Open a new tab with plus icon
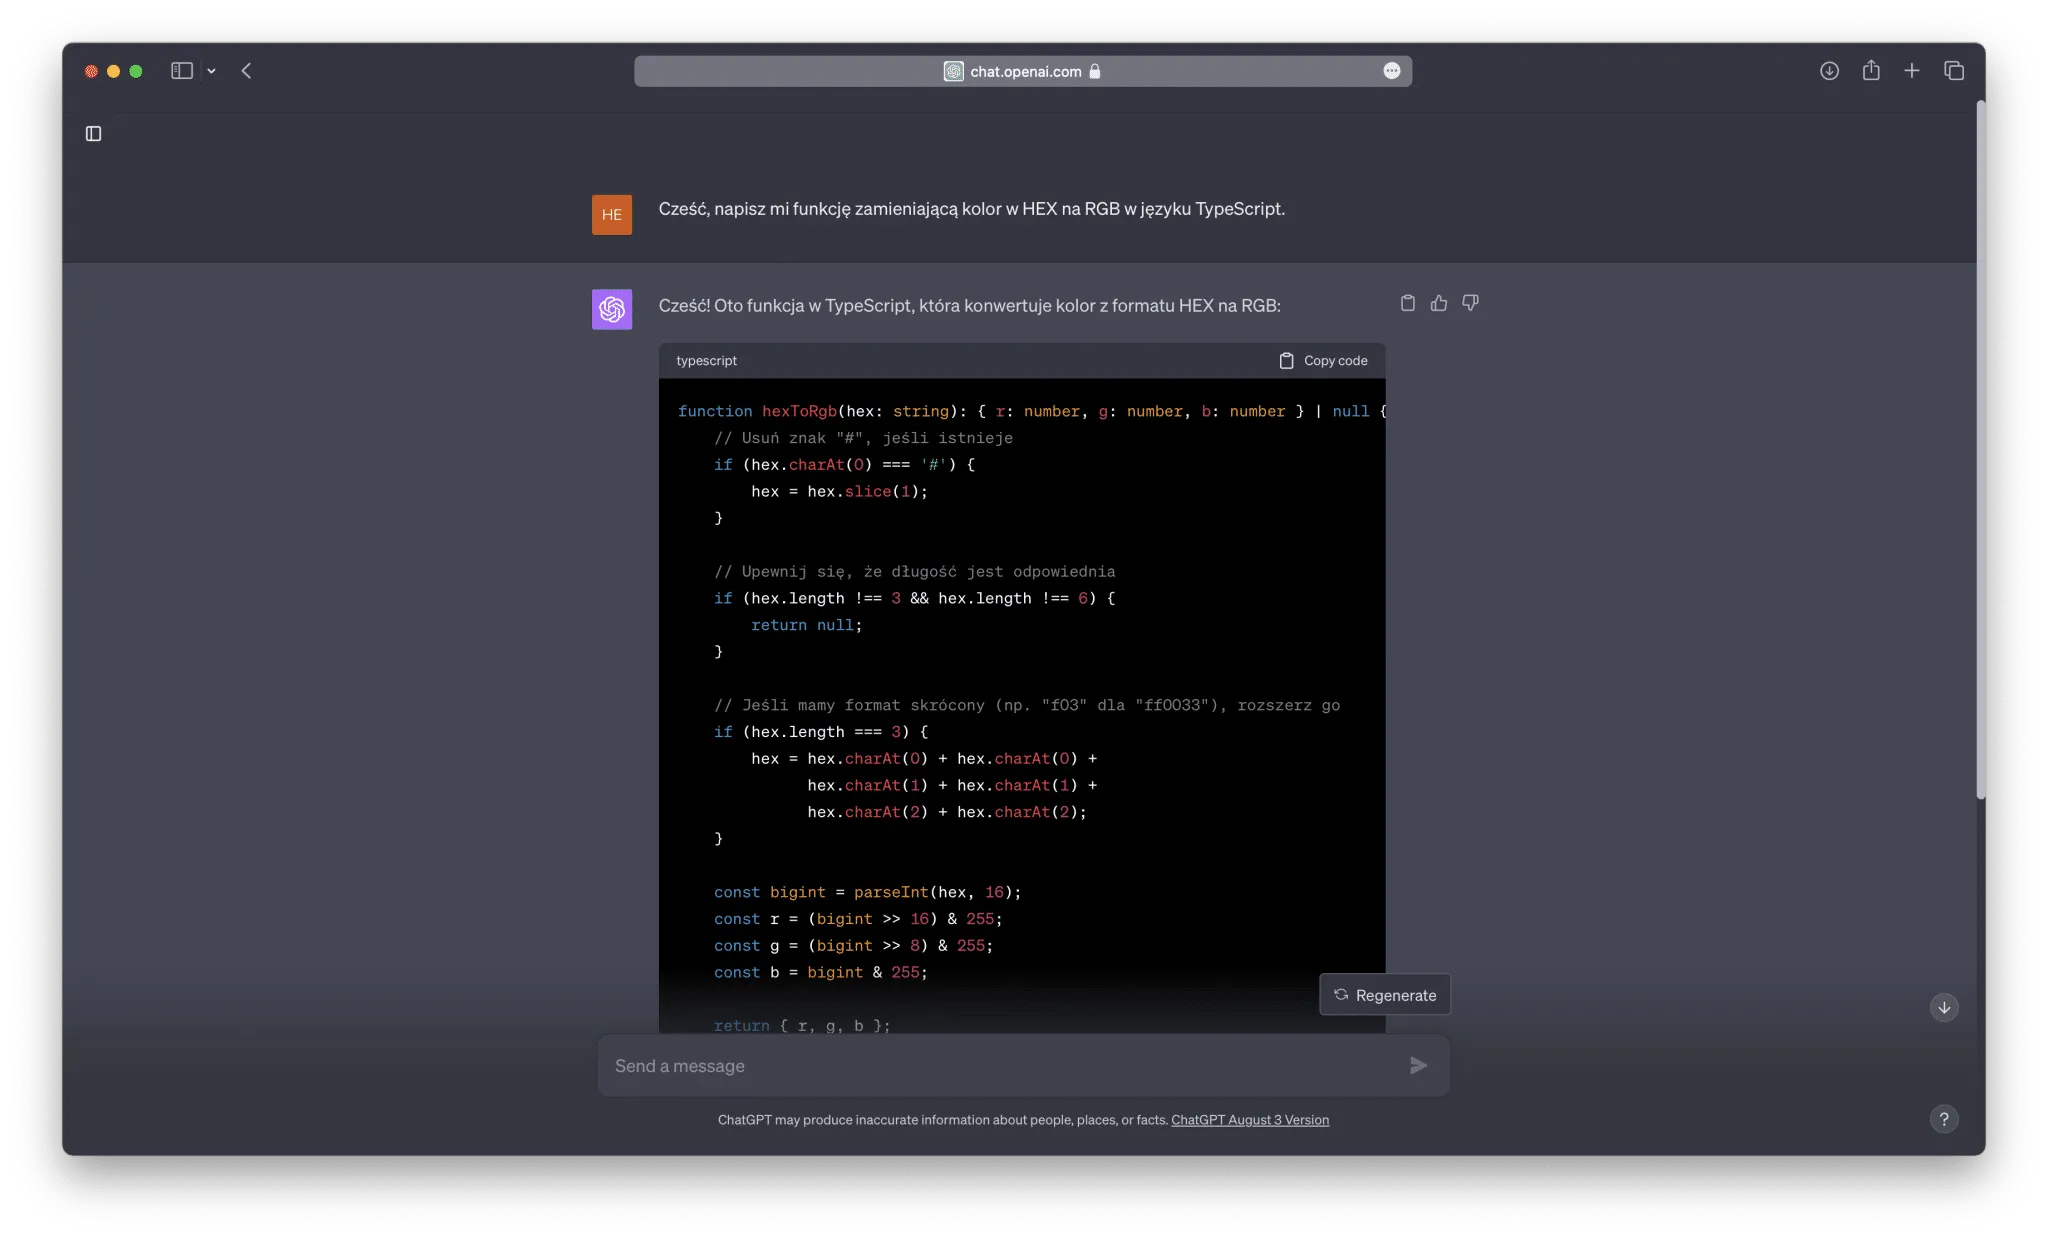 coord(1912,71)
